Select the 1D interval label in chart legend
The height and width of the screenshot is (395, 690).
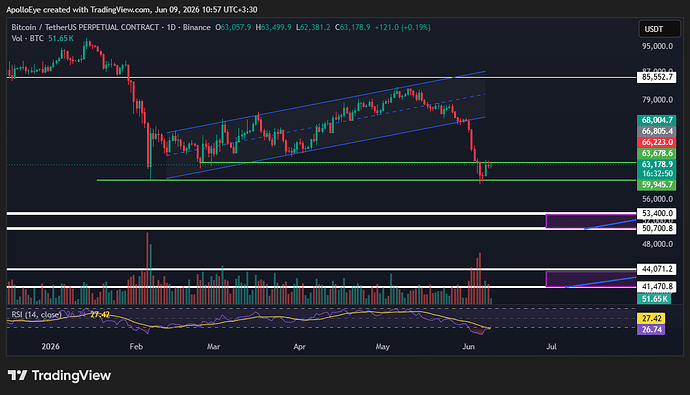tap(171, 27)
